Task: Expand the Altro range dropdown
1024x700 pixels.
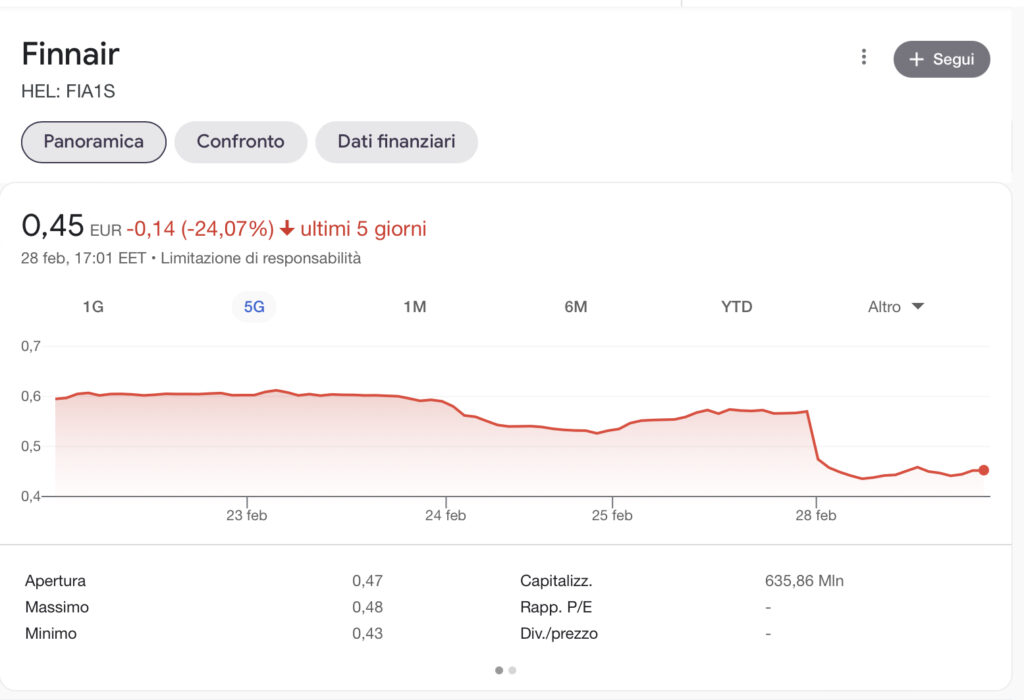Action: coord(895,307)
